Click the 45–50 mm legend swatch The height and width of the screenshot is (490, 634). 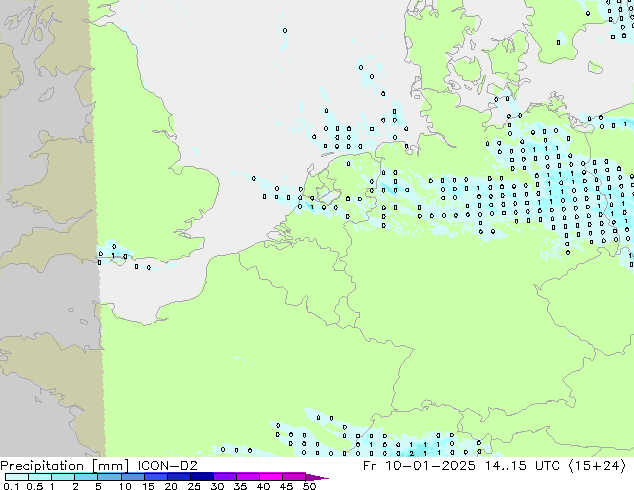[294, 477]
